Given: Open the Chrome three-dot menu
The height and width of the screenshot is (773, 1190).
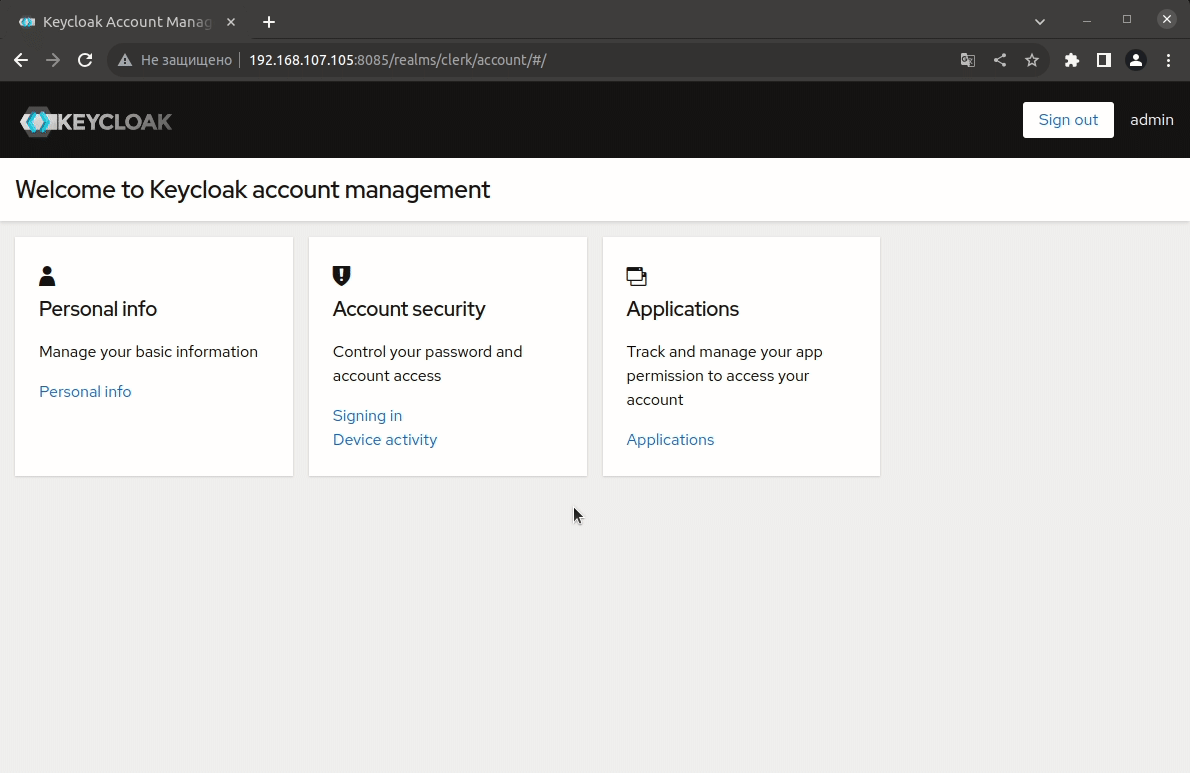Looking at the screenshot, I should (x=1168, y=60).
